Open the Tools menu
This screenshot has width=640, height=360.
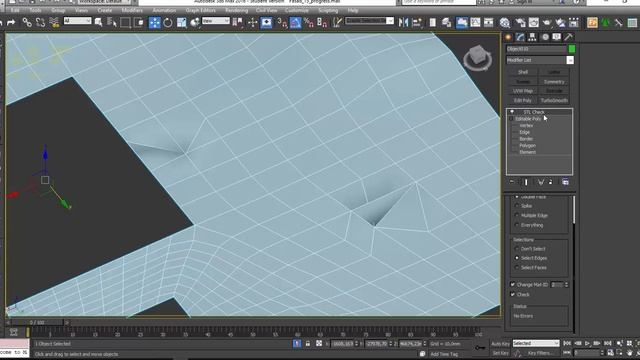click(x=36, y=10)
